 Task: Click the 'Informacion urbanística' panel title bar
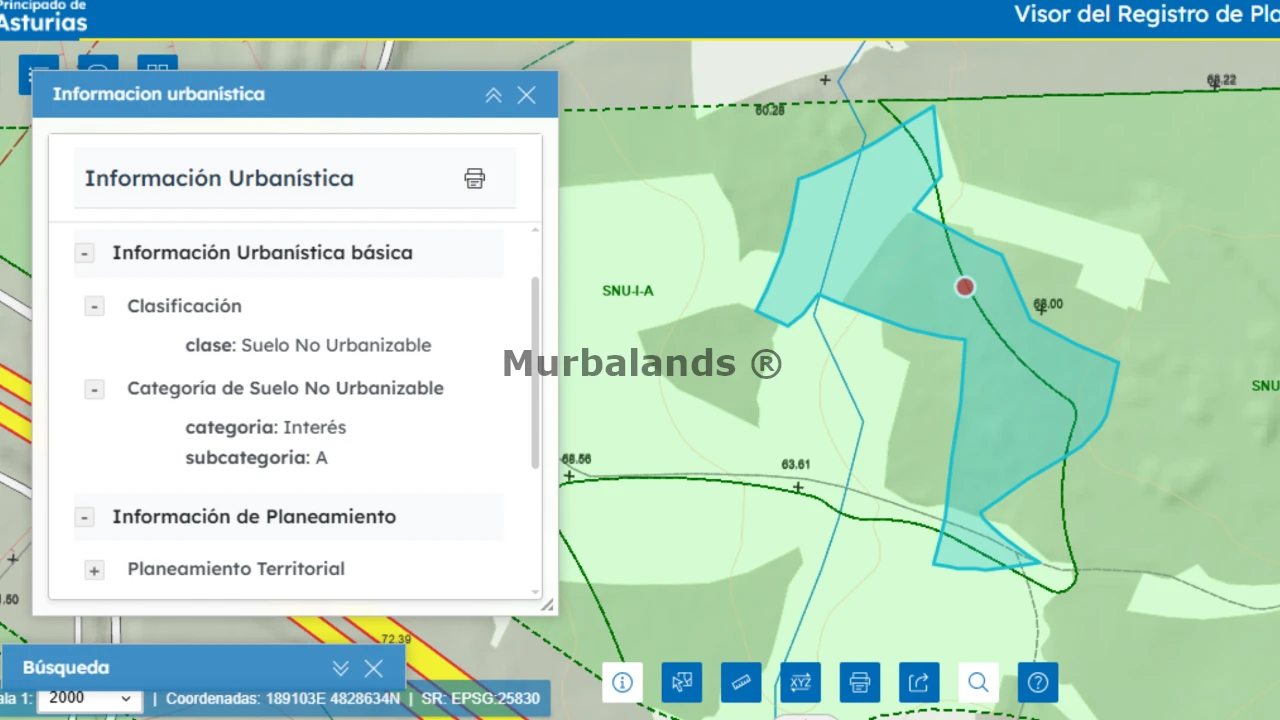[295, 95]
